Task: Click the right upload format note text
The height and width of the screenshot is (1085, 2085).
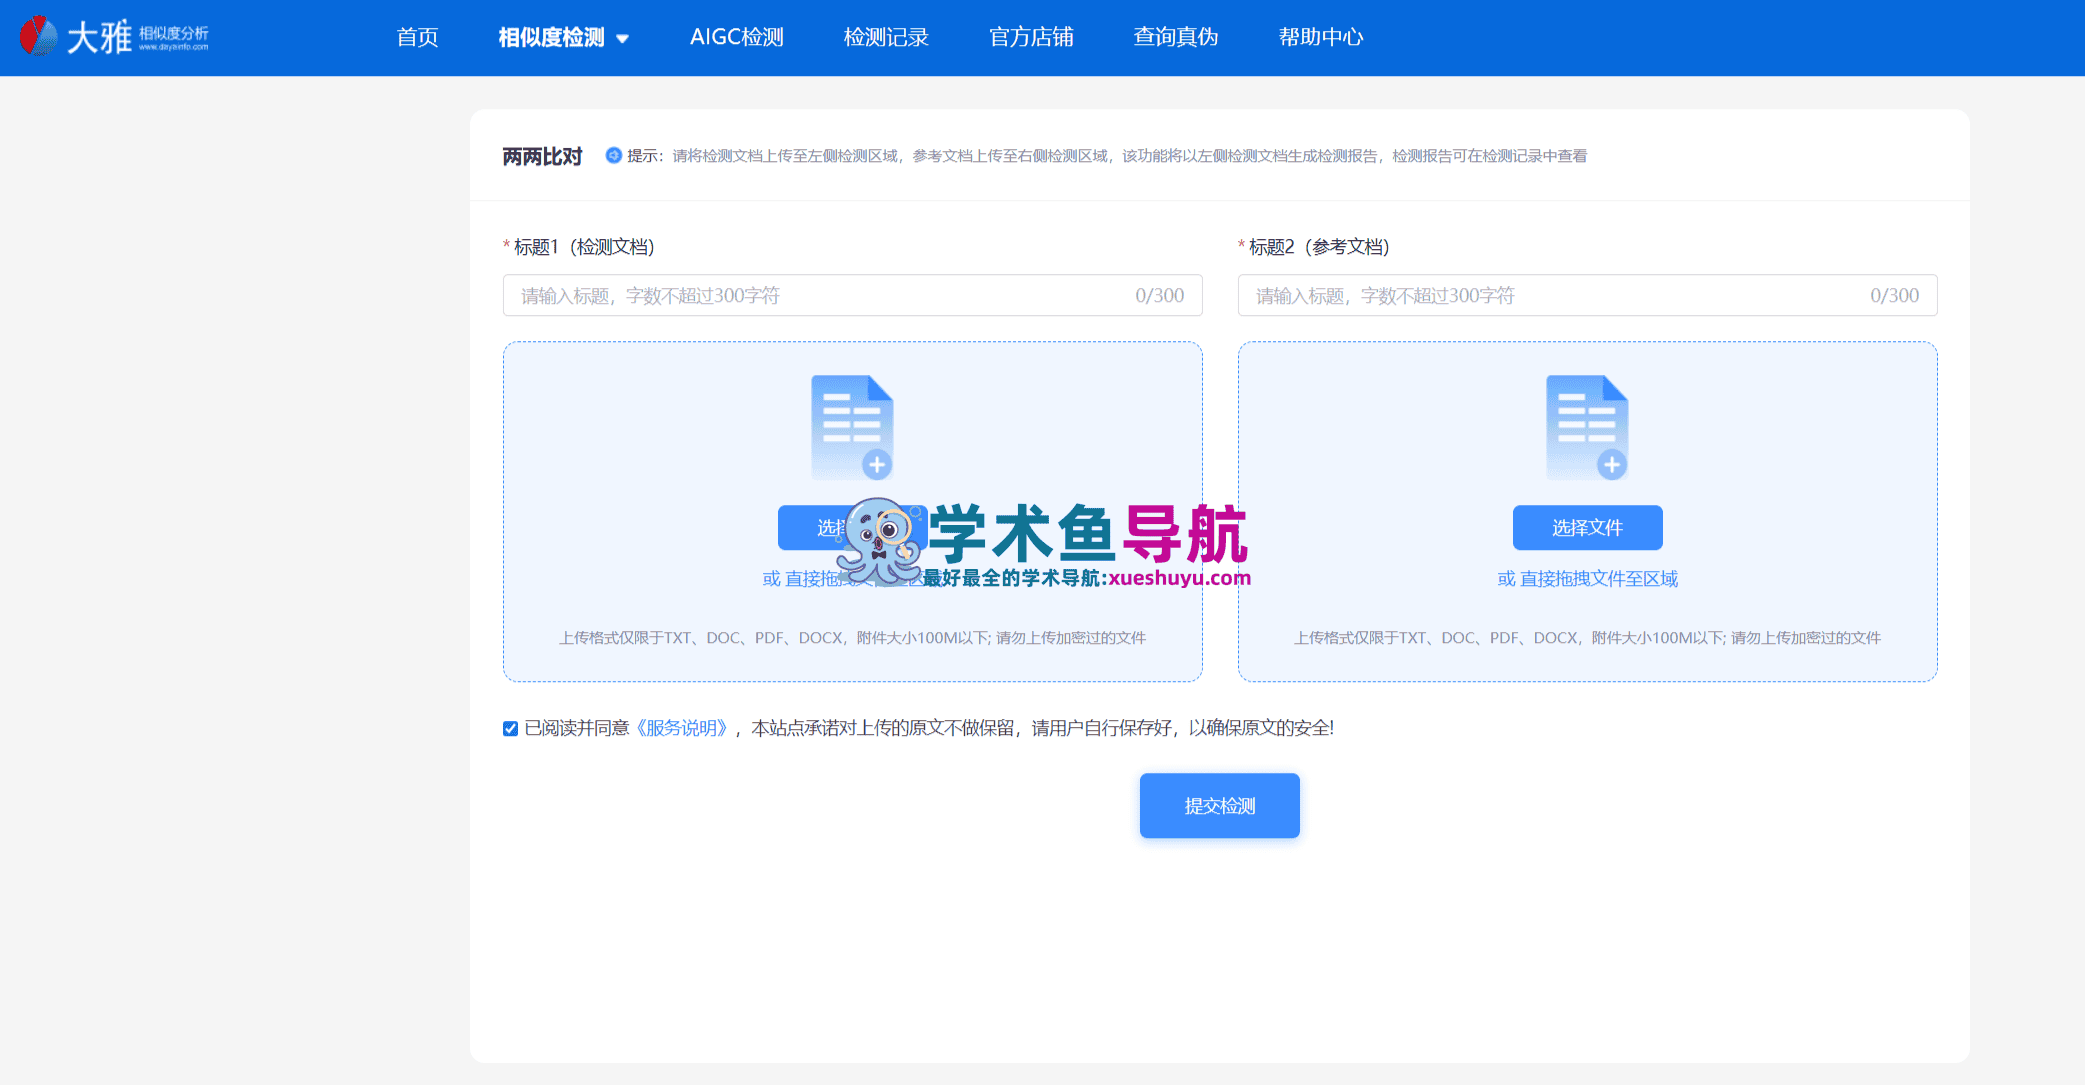Action: pyautogui.click(x=1587, y=638)
